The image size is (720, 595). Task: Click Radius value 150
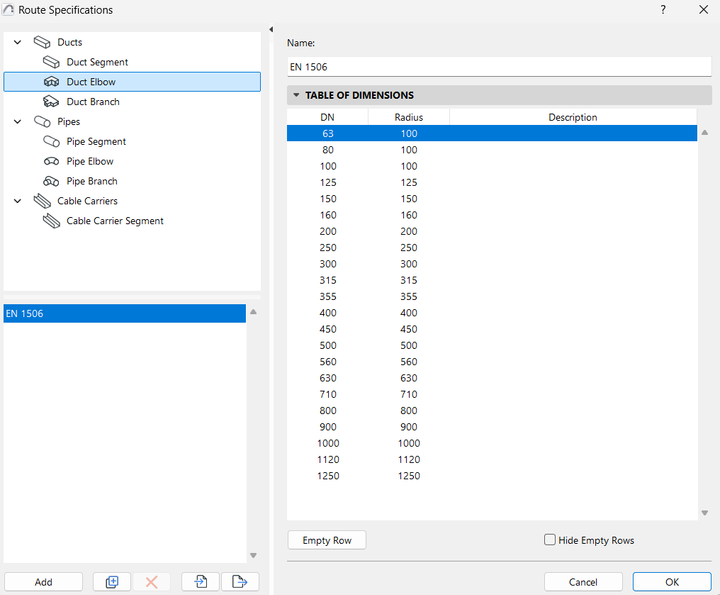409,199
